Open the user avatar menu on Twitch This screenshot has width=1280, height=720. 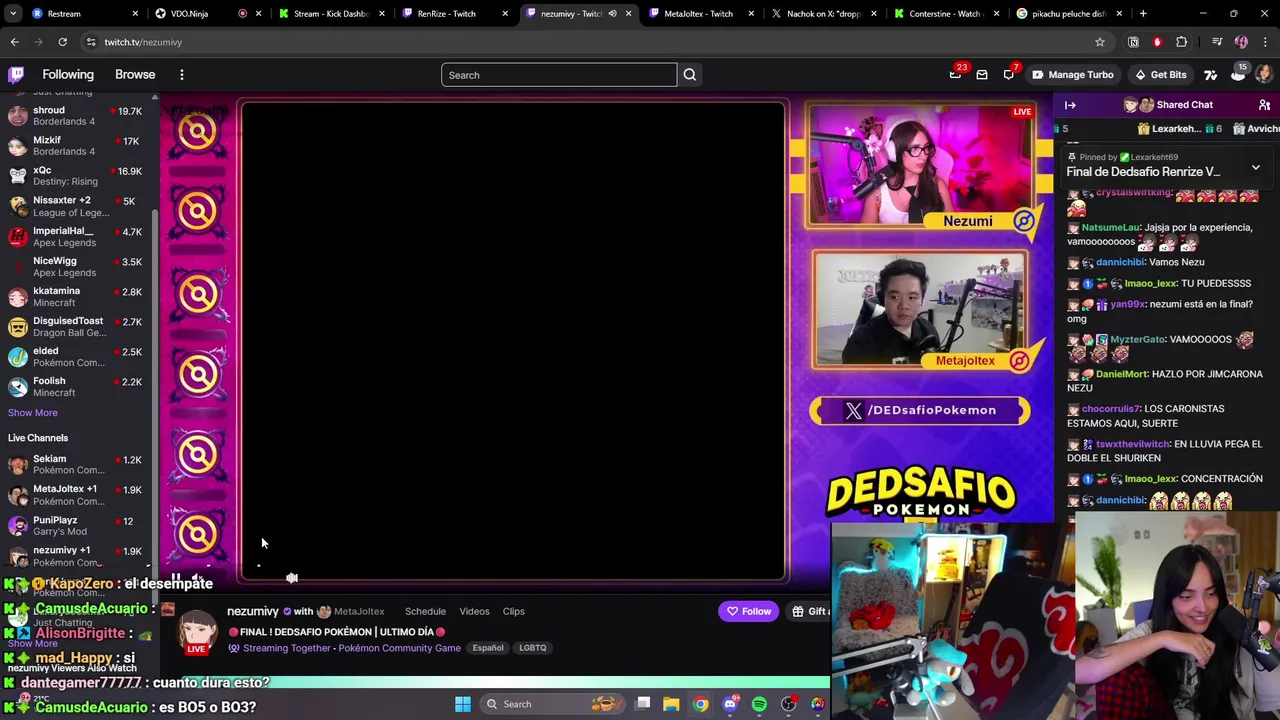[1264, 74]
